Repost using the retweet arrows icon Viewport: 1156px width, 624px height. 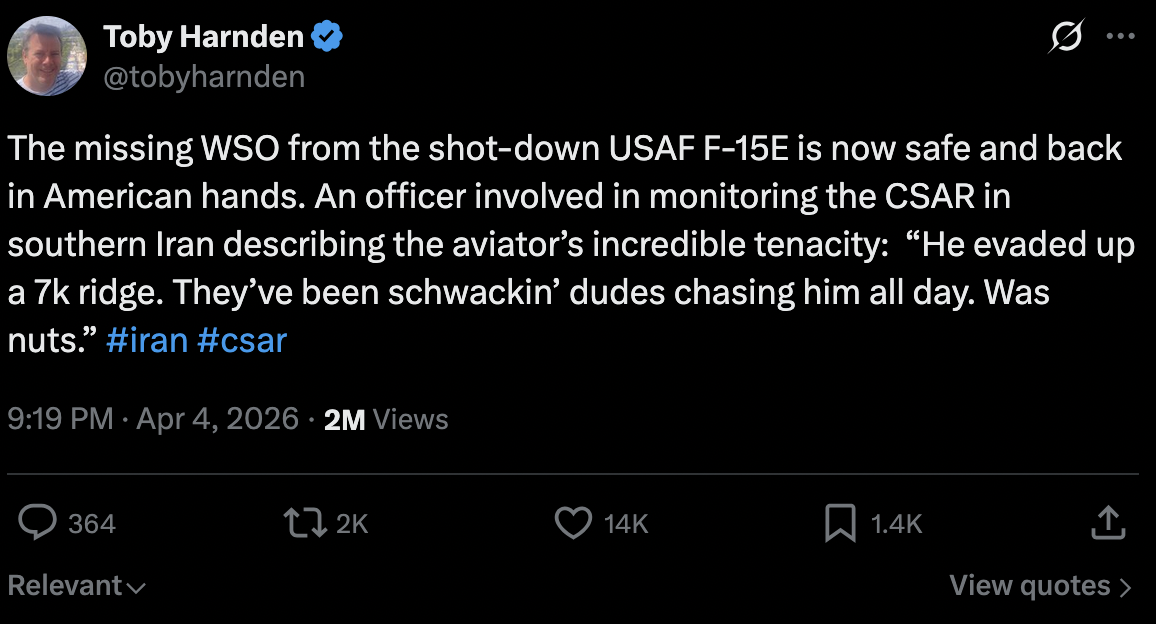[x=305, y=523]
